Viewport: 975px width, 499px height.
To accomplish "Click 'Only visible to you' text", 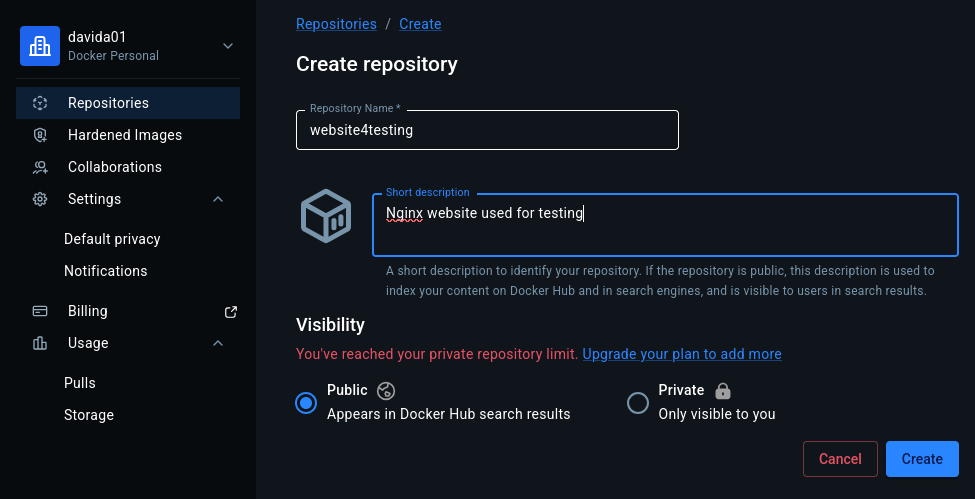I will pyautogui.click(x=717, y=414).
